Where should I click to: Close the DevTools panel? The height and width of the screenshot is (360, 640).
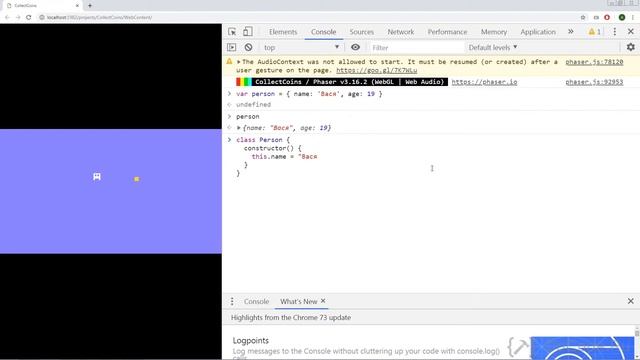click(x=631, y=31)
